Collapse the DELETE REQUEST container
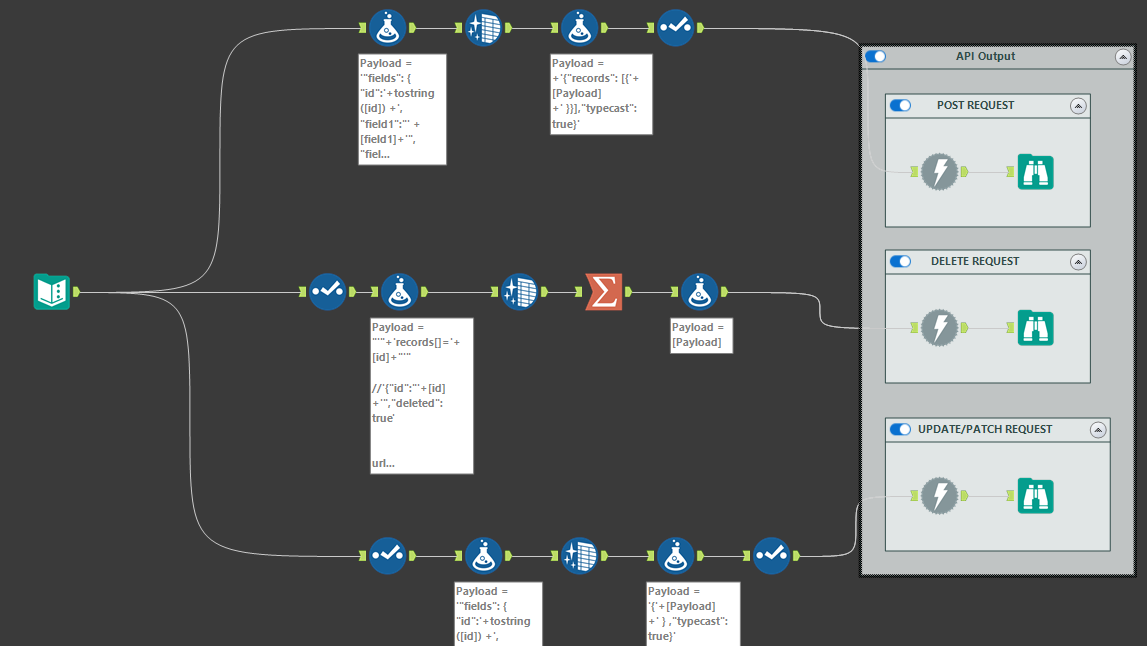 click(1077, 261)
